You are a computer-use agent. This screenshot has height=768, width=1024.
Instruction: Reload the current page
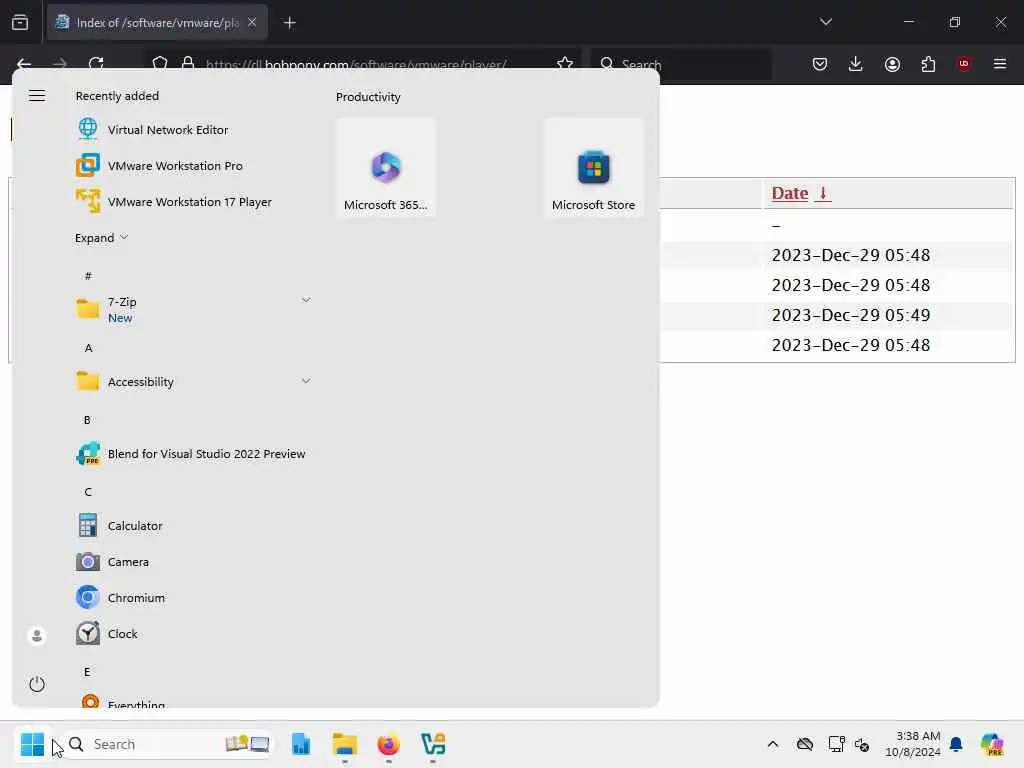(x=96, y=64)
